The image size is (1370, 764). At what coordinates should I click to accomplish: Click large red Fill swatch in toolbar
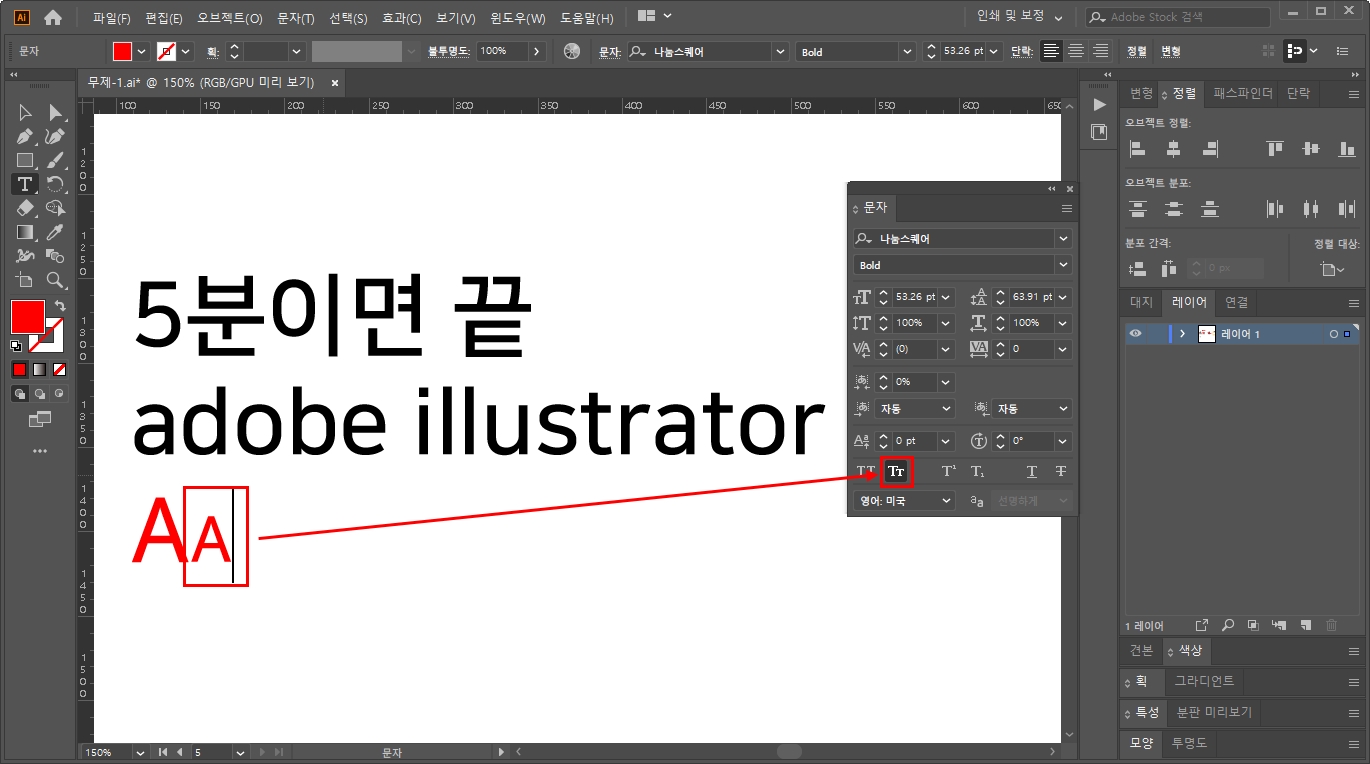[27, 317]
